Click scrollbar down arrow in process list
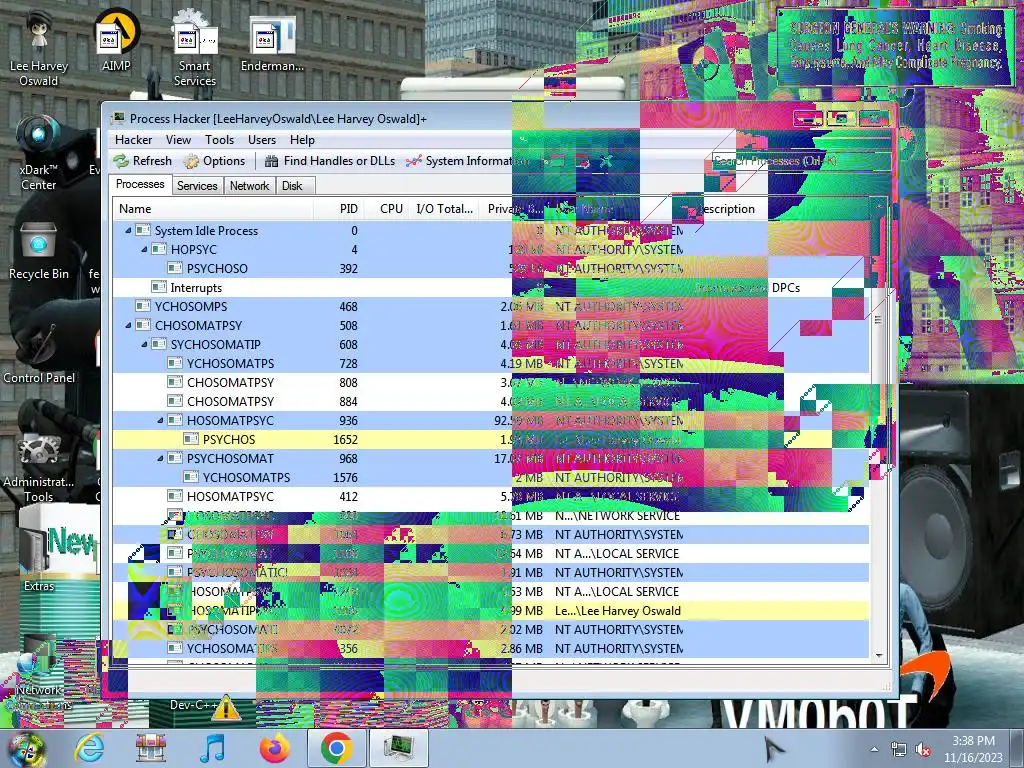The height and width of the screenshot is (768, 1024). point(878,655)
